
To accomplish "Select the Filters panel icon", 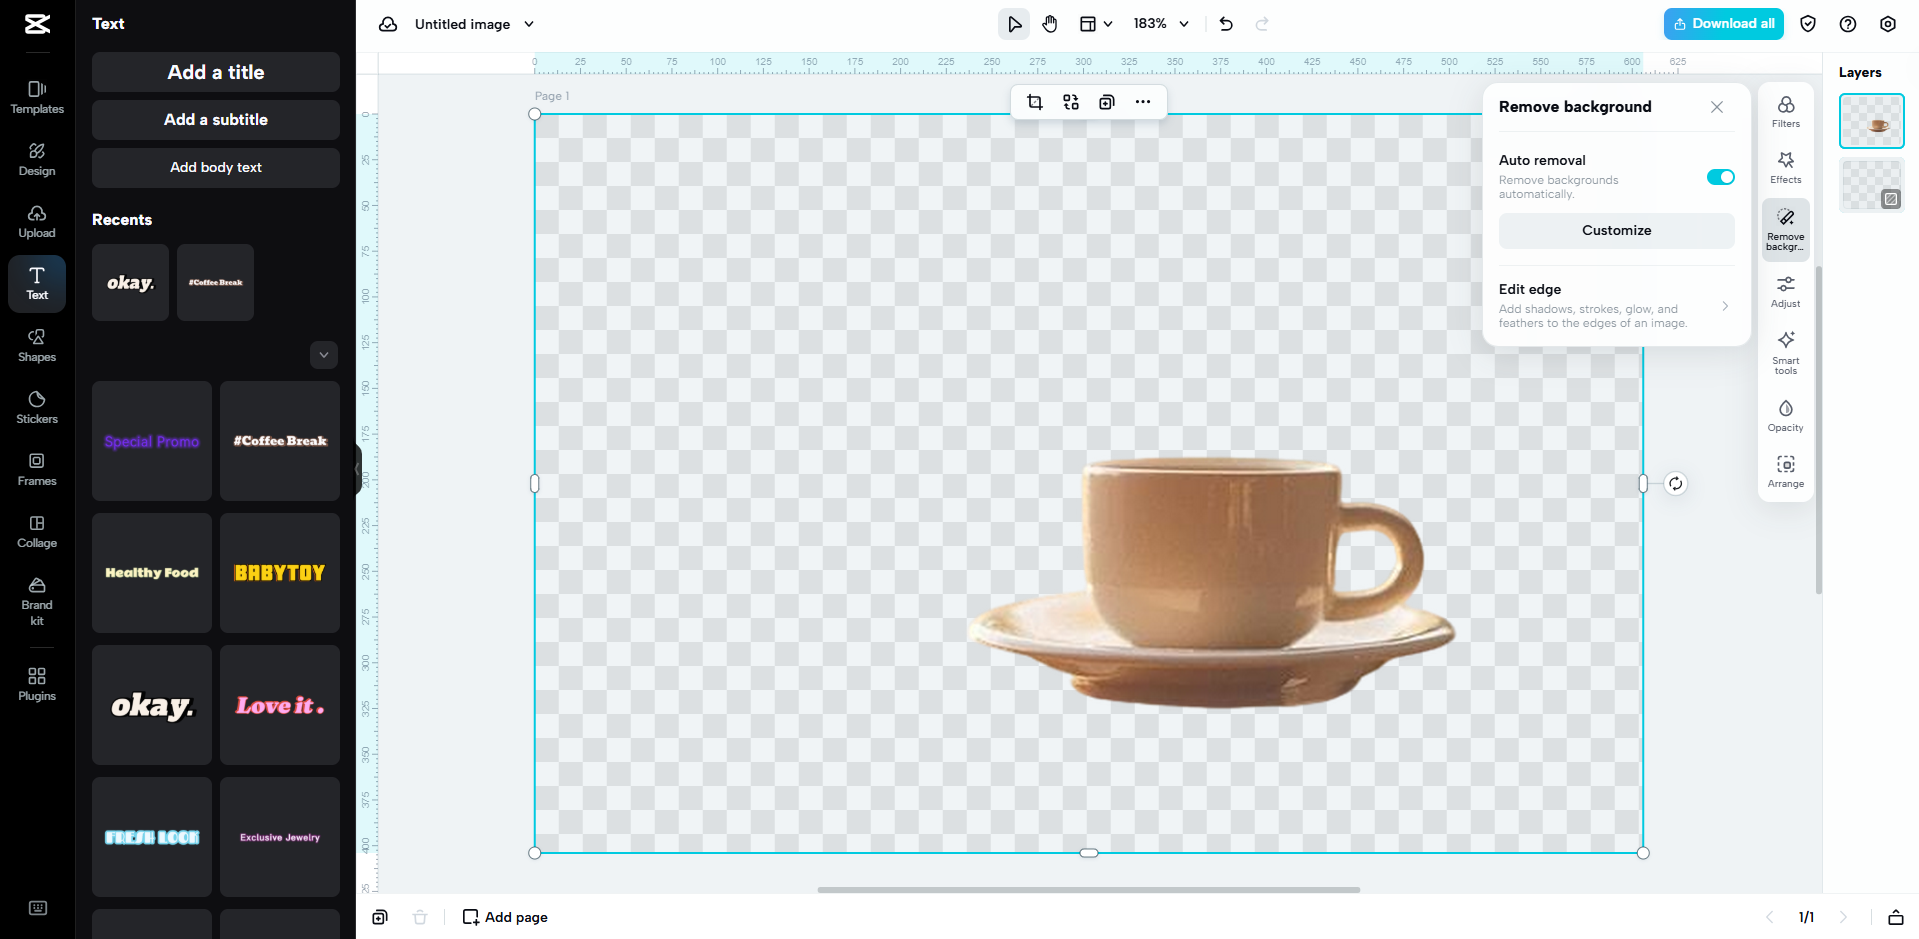I will pyautogui.click(x=1785, y=111).
